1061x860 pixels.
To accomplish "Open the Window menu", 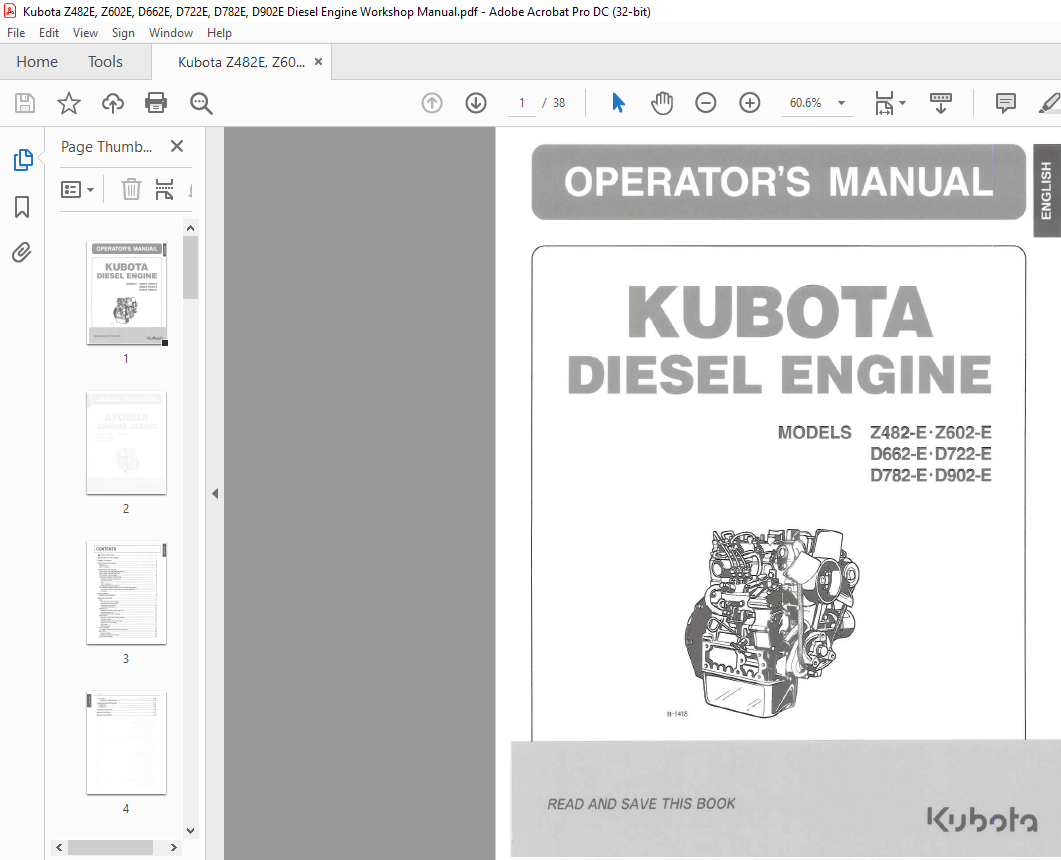I will (171, 32).
